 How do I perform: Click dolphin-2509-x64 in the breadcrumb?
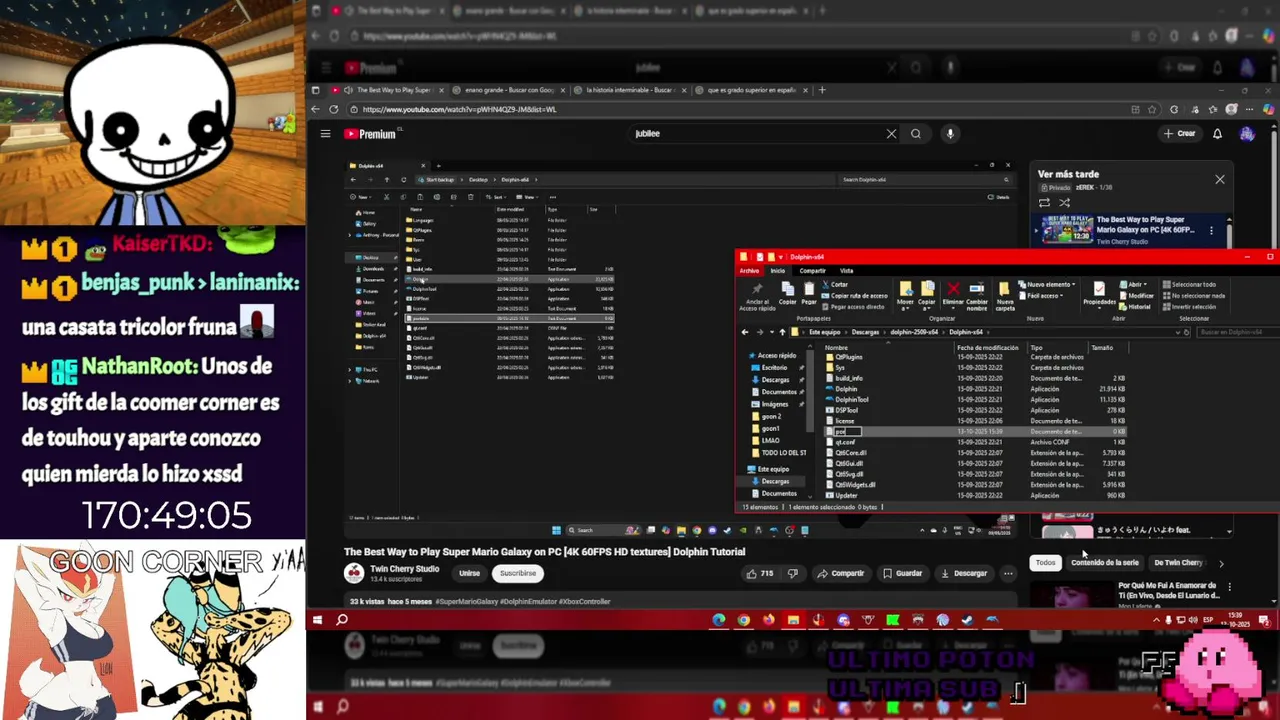pos(914,332)
